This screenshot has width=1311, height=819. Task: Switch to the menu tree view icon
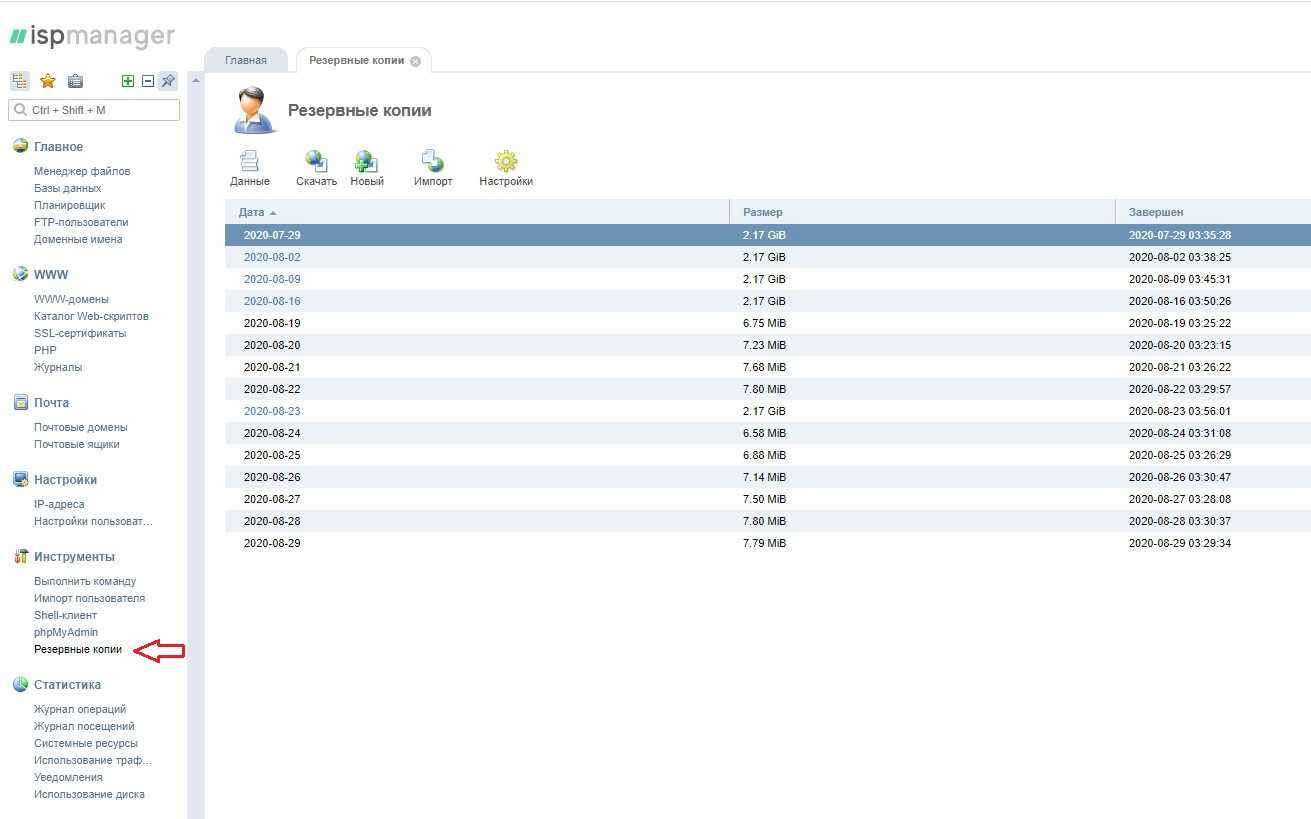[20, 82]
